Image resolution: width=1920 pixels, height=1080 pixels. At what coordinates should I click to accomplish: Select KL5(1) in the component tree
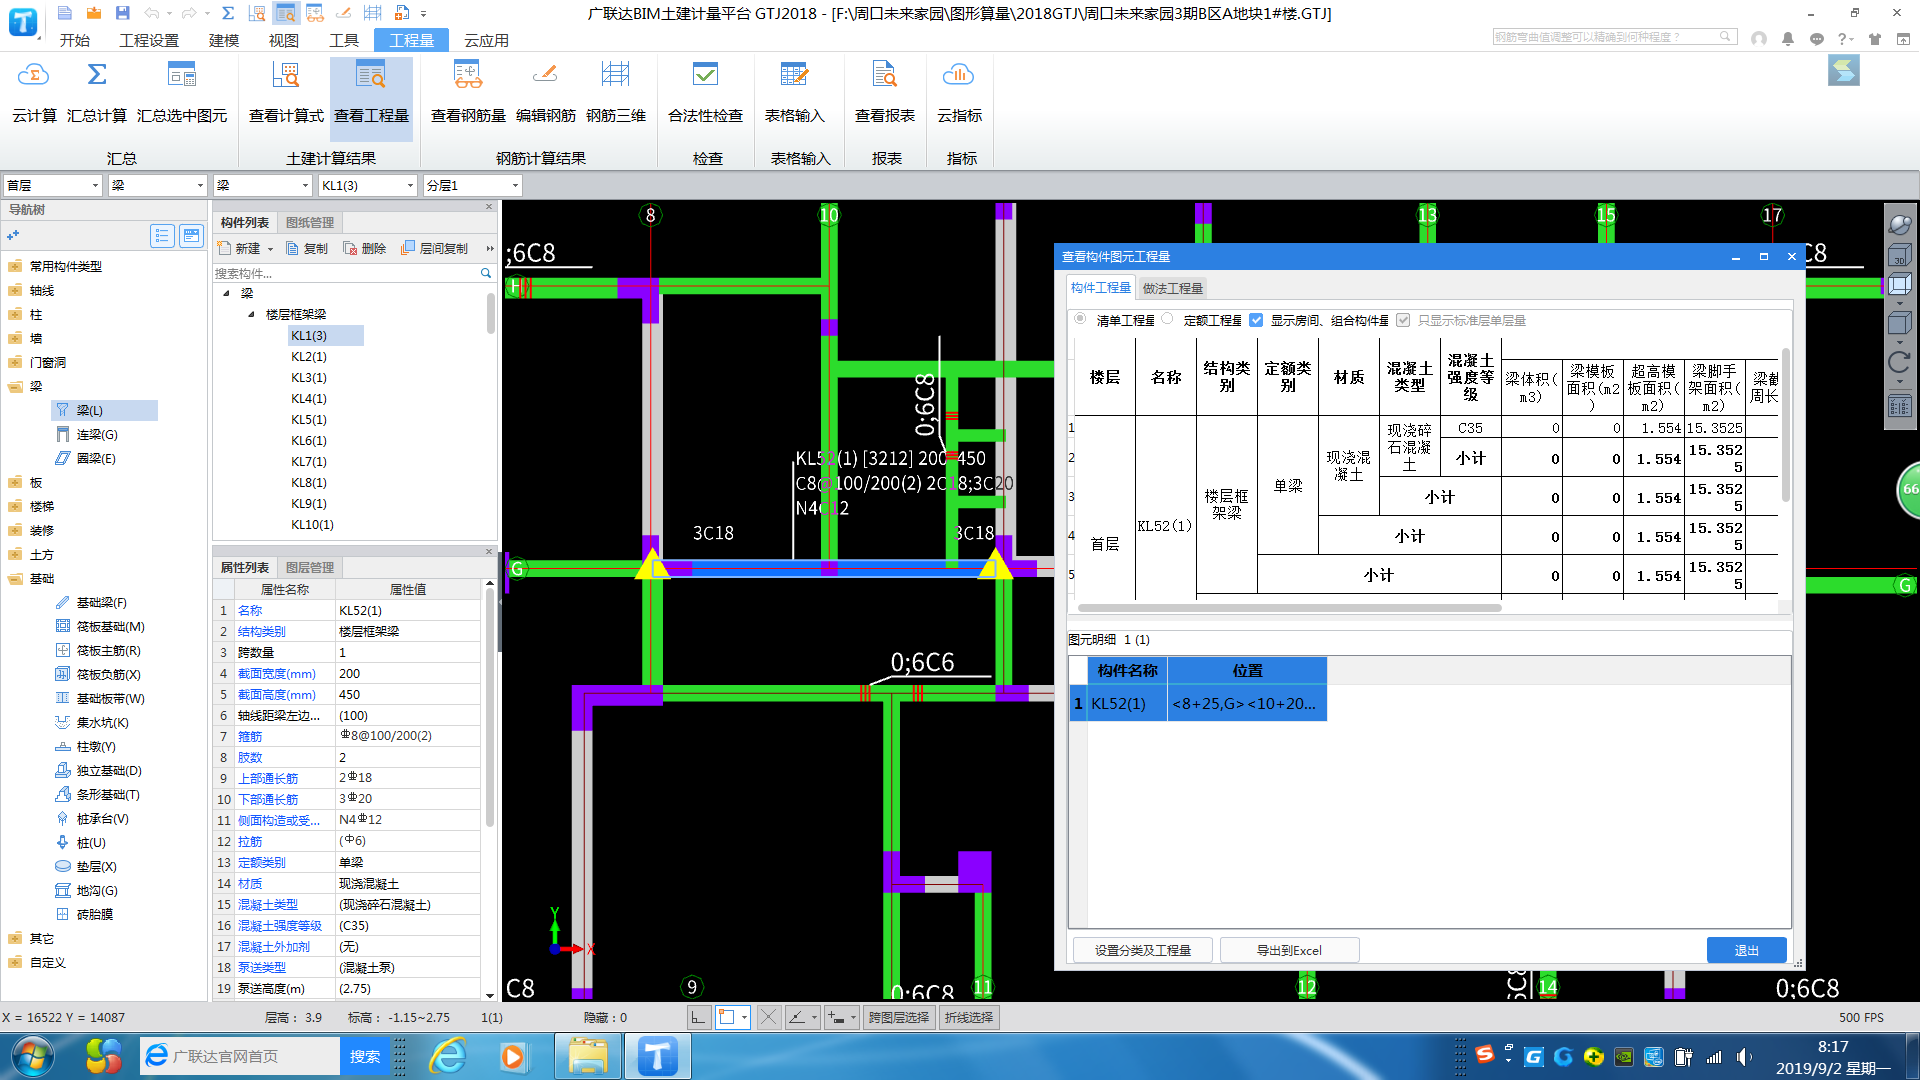point(308,419)
